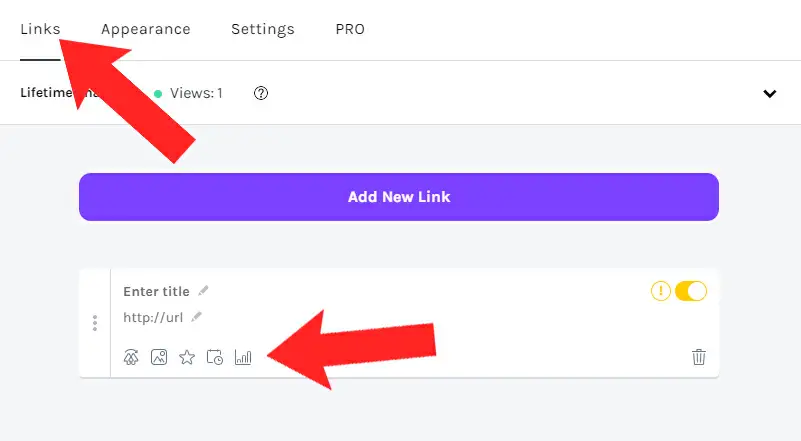Expand the Lifetime analytics chevron
801x441 pixels.
pos(770,94)
